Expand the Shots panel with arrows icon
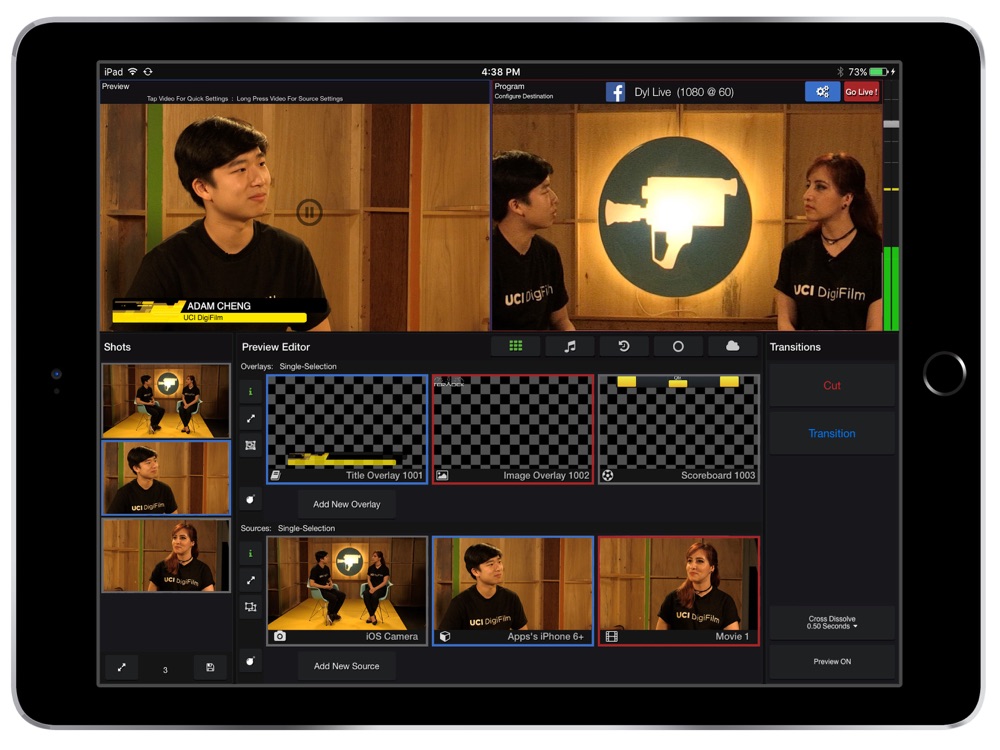Screen dimensions: 1000x750 122,668
